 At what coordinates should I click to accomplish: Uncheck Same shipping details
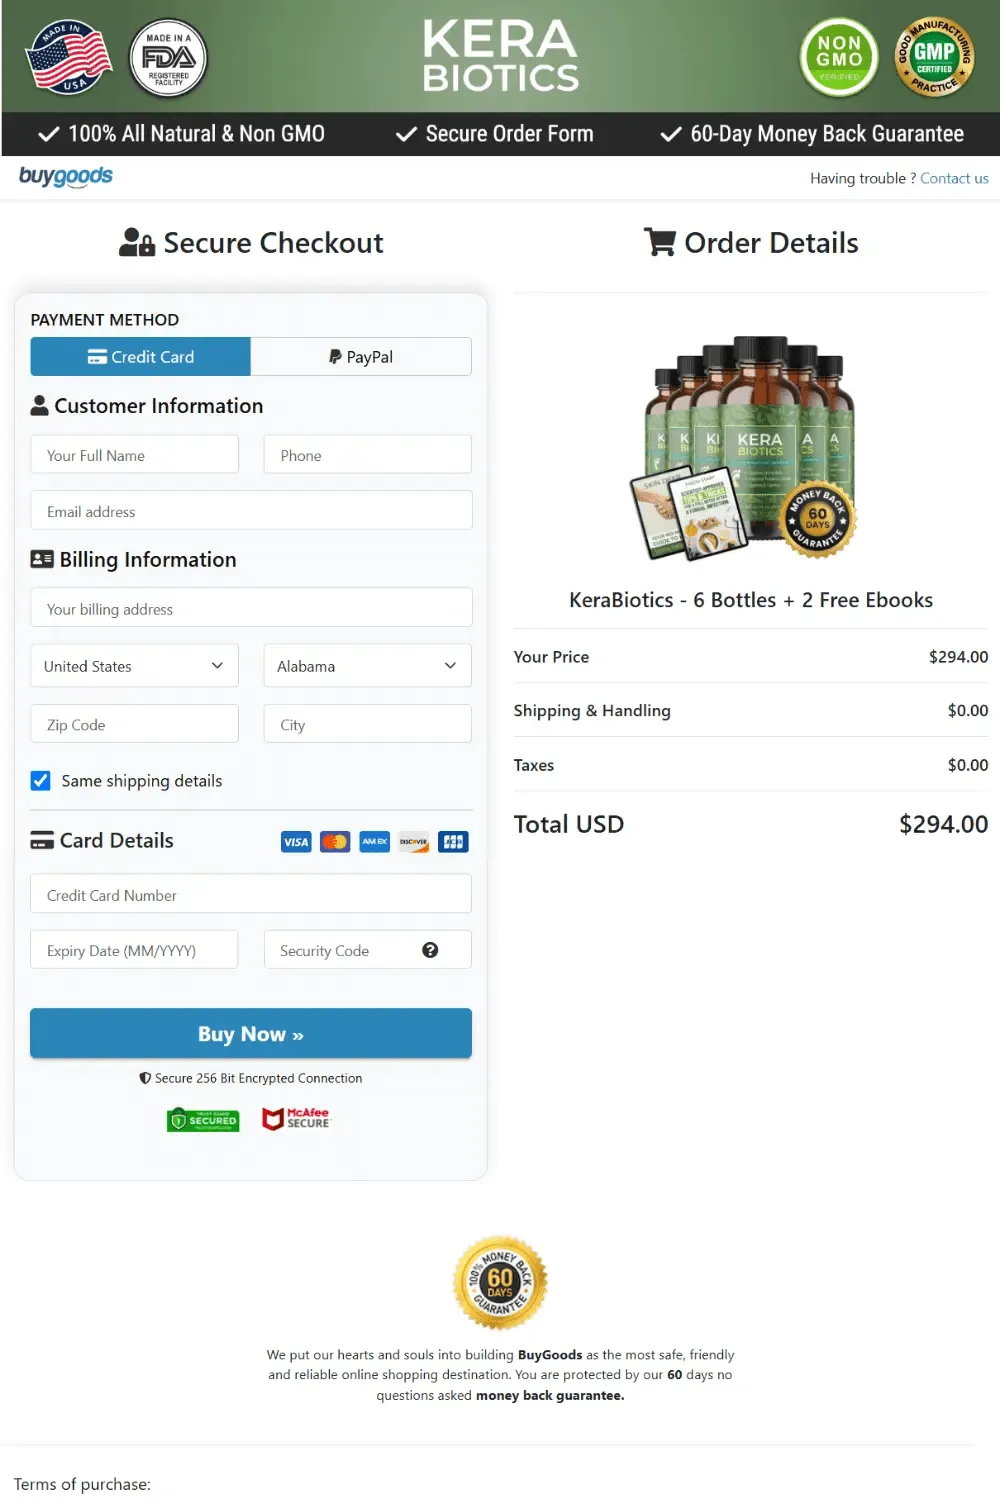coord(41,780)
